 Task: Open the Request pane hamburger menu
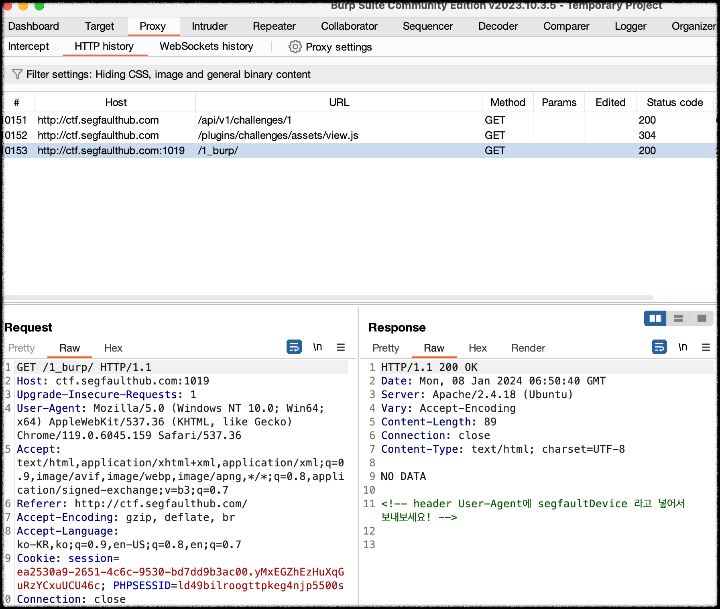(x=341, y=347)
